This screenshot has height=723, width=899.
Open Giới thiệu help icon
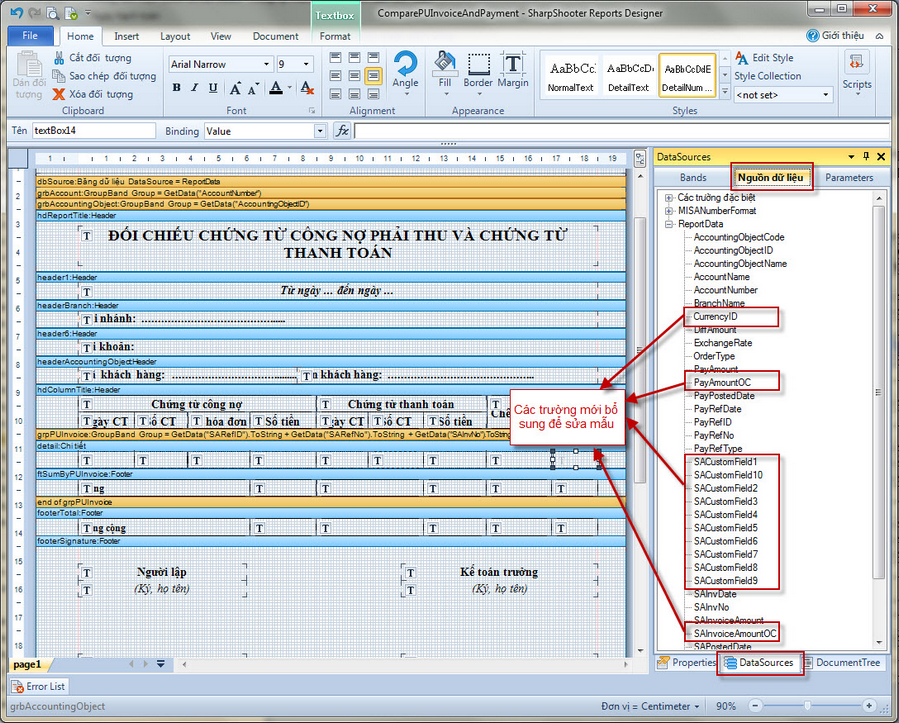[x=812, y=36]
